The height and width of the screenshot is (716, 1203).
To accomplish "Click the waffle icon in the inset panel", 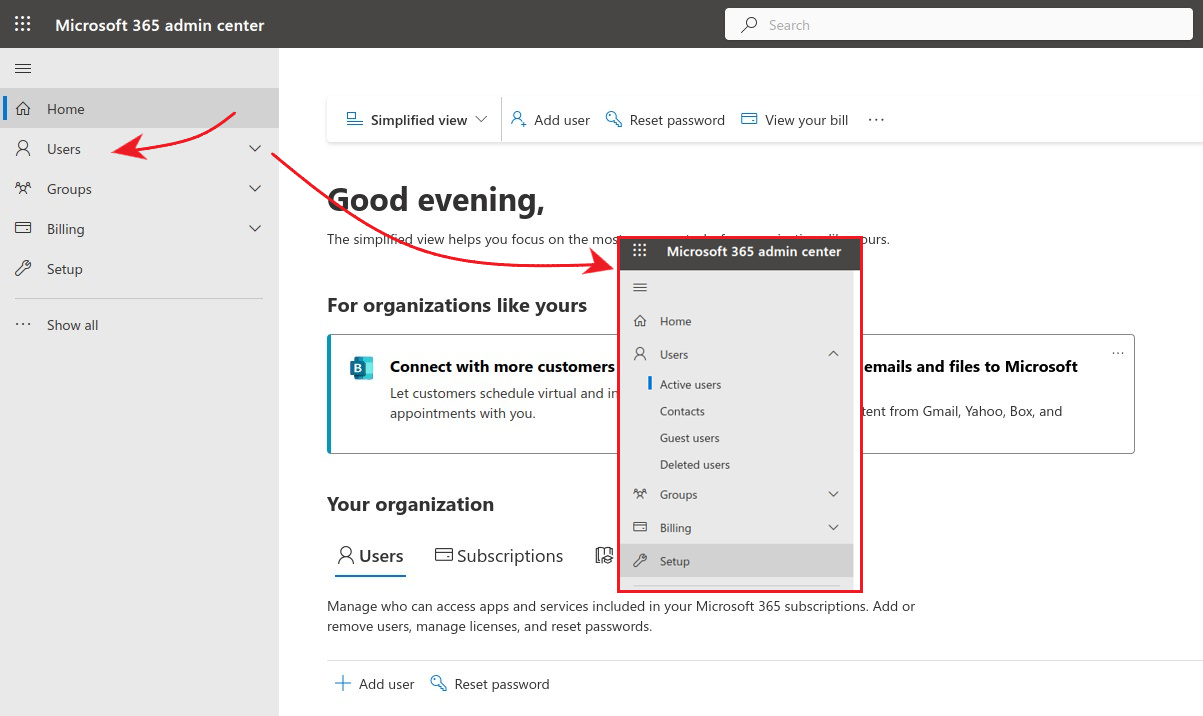I will [x=640, y=251].
